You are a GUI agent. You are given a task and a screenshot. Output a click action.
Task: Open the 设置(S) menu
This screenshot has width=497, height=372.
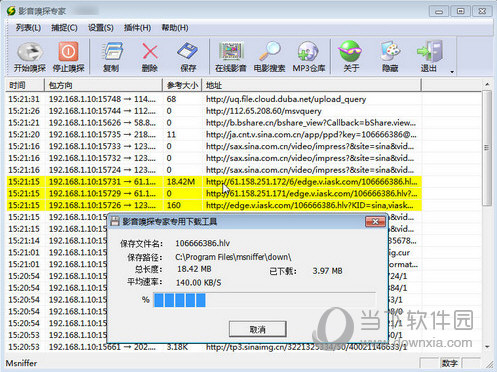[101, 28]
